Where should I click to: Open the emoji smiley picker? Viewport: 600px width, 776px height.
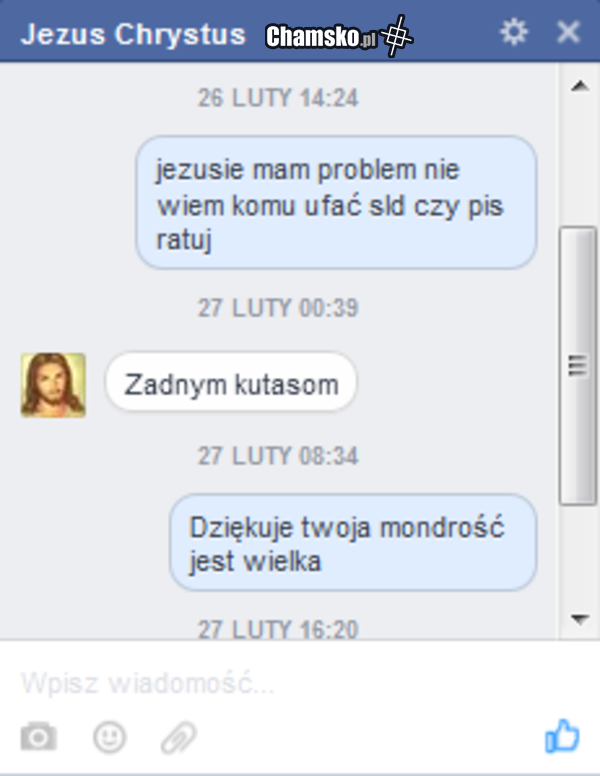pyautogui.click(x=109, y=737)
